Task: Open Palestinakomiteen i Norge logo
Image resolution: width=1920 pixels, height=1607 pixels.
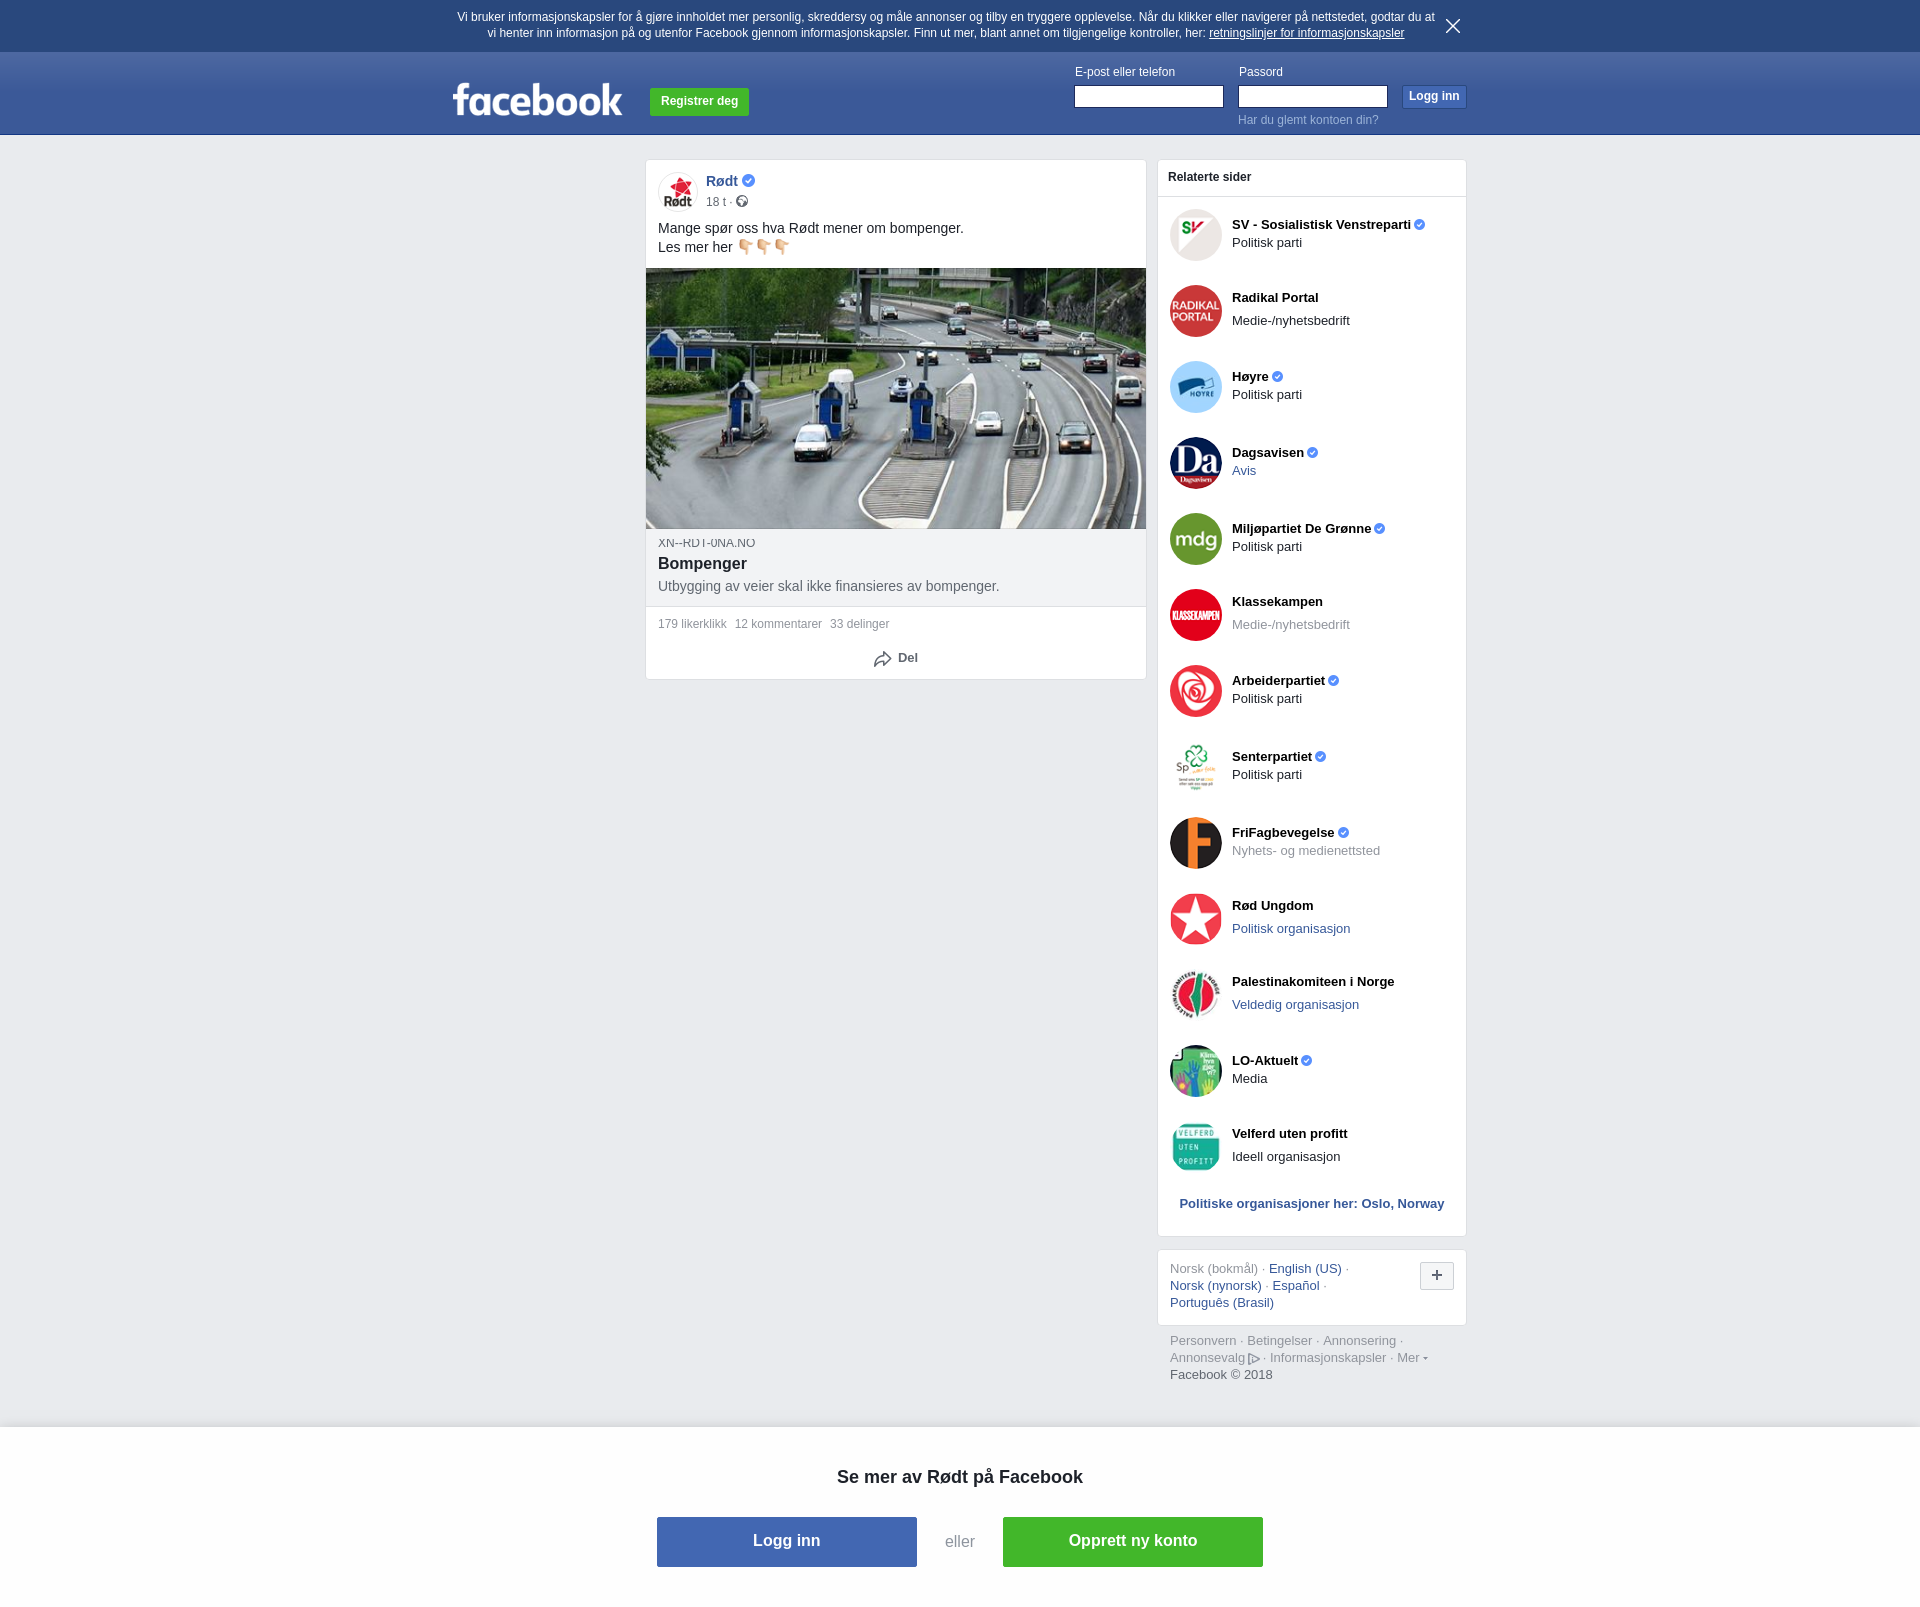Action: point(1196,995)
